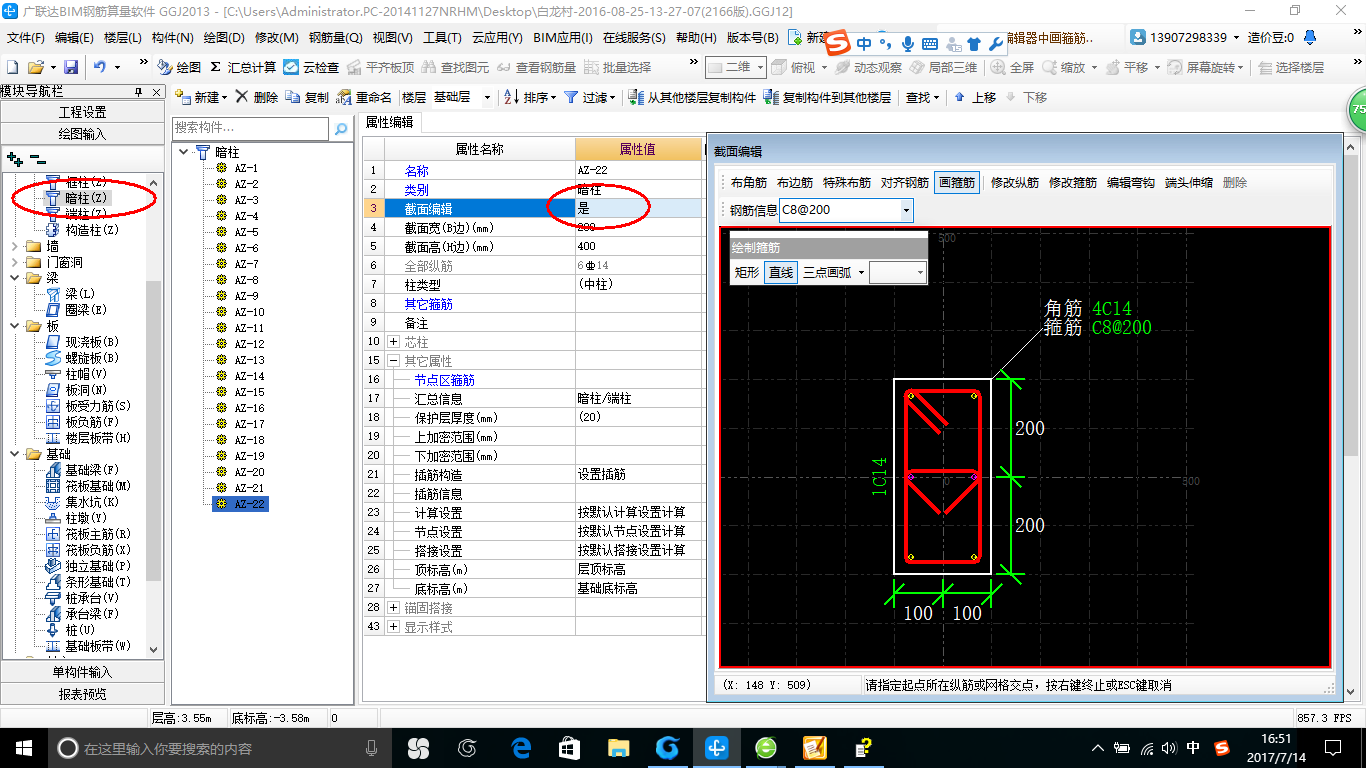Click the Windows Start button

pyautogui.click(x=23, y=747)
